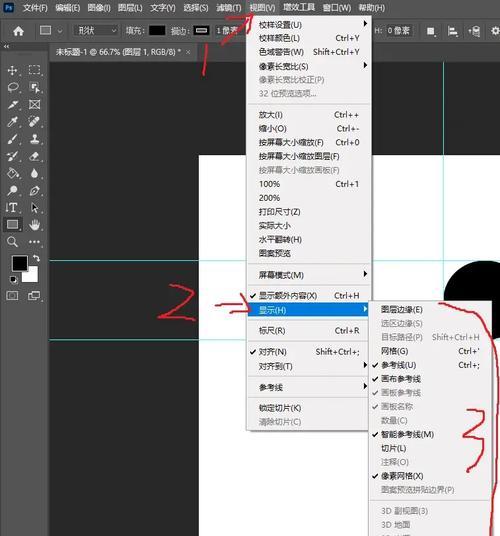
Task: Open the 形状 tool mode dropdown
Action: [x=97, y=31]
